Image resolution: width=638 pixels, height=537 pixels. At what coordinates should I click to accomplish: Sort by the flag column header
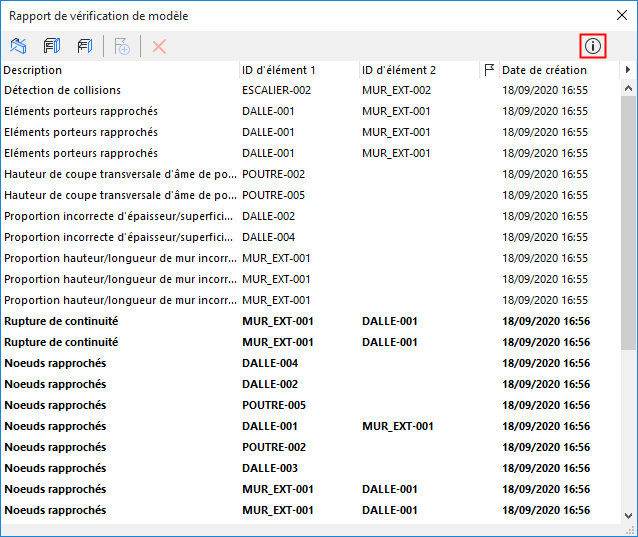point(489,70)
